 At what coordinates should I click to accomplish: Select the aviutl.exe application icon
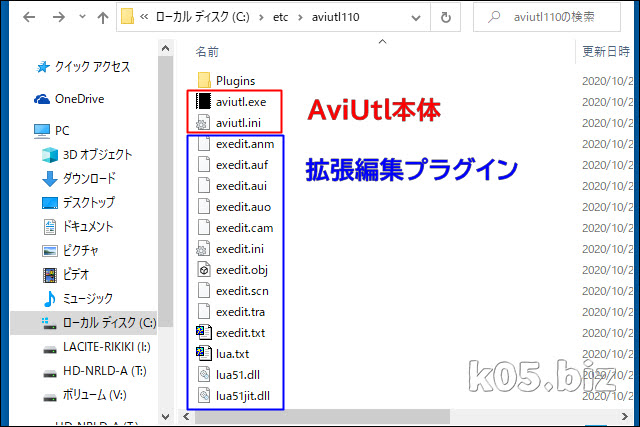pyautogui.click(x=203, y=101)
